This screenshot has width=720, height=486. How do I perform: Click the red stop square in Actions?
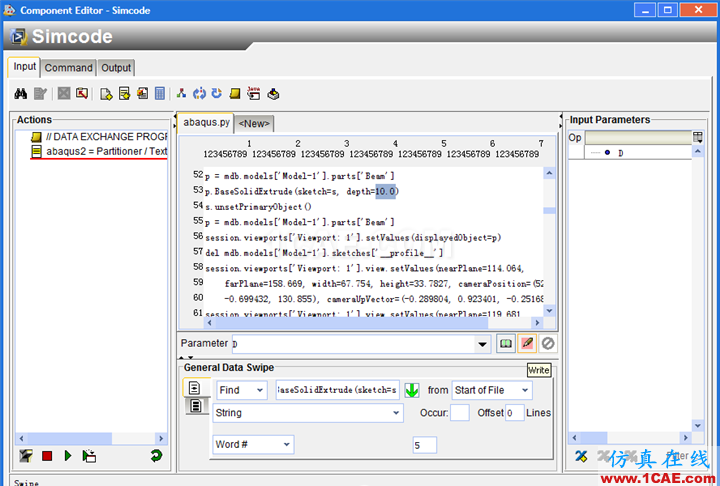(47, 456)
